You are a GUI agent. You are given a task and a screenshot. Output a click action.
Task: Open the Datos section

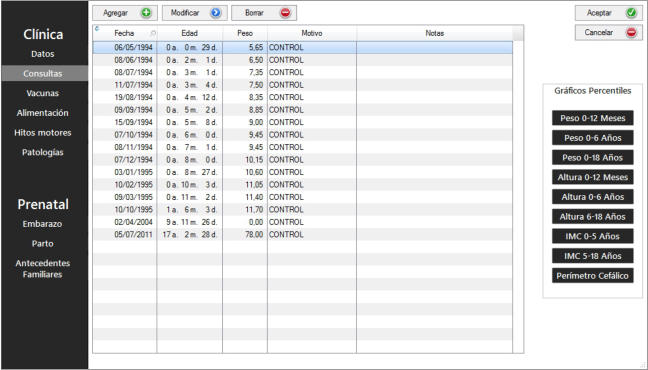(x=43, y=54)
